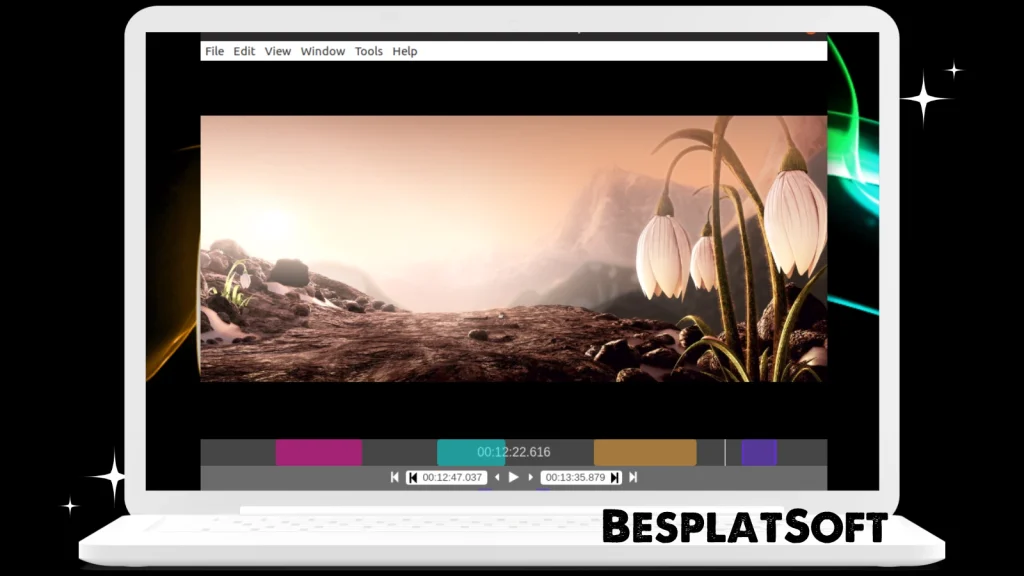
Task: Open the Tools menu
Action: (368, 51)
